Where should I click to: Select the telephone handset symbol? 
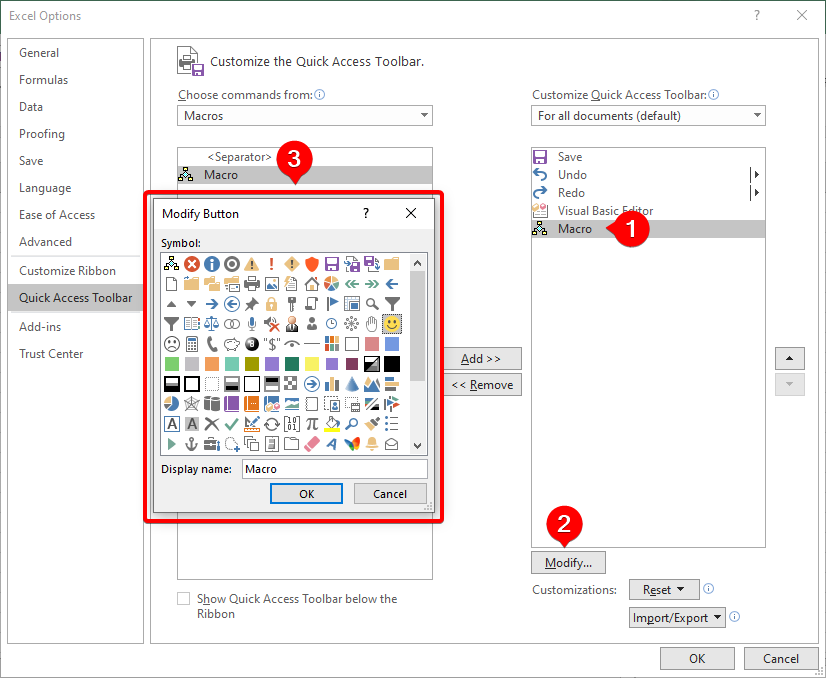[x=212, y=343]
